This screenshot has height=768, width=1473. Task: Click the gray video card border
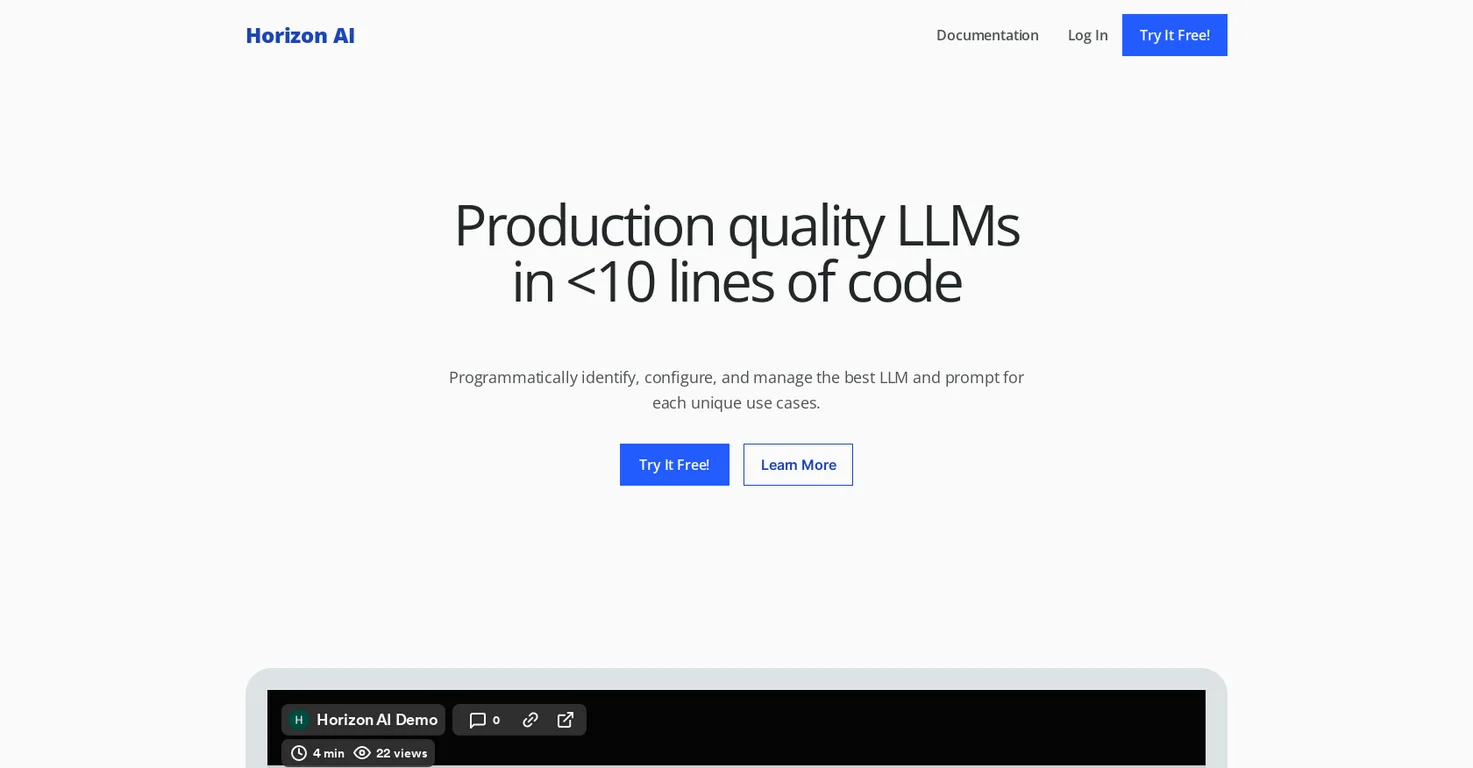(x=736, y=679)
